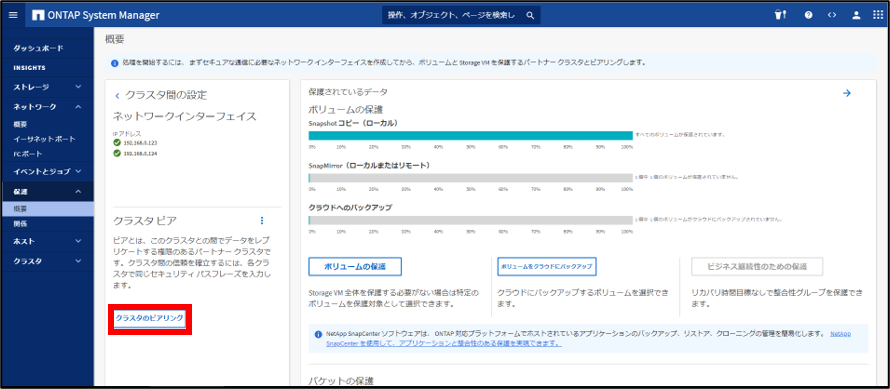Click info icon in the top notice banner

[114, 62]
